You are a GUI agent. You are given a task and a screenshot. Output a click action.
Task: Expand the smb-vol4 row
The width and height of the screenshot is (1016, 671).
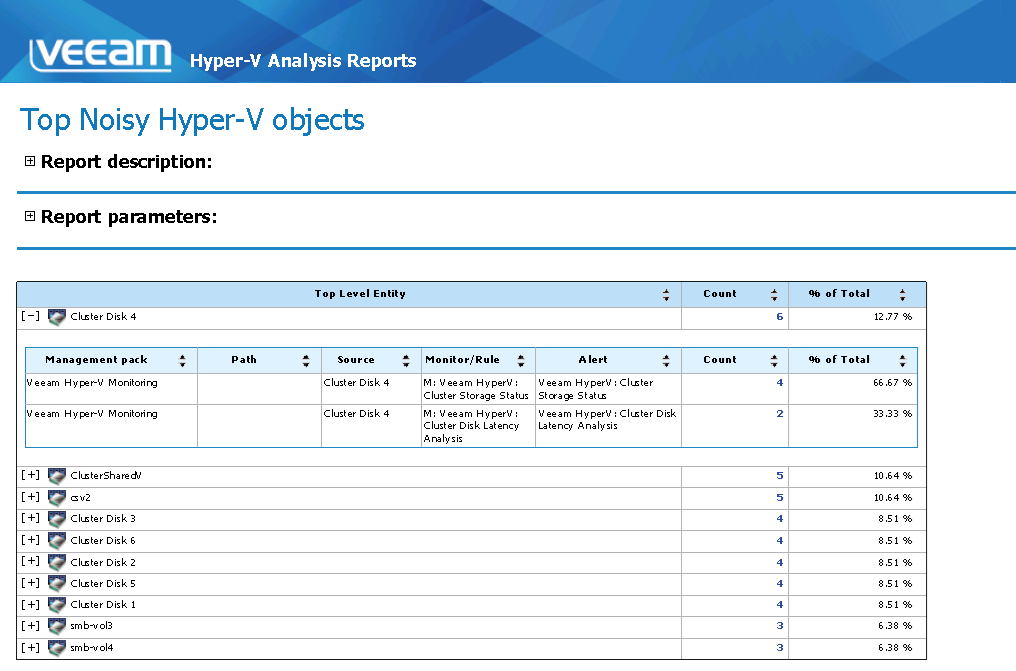(x=30, y=647)
